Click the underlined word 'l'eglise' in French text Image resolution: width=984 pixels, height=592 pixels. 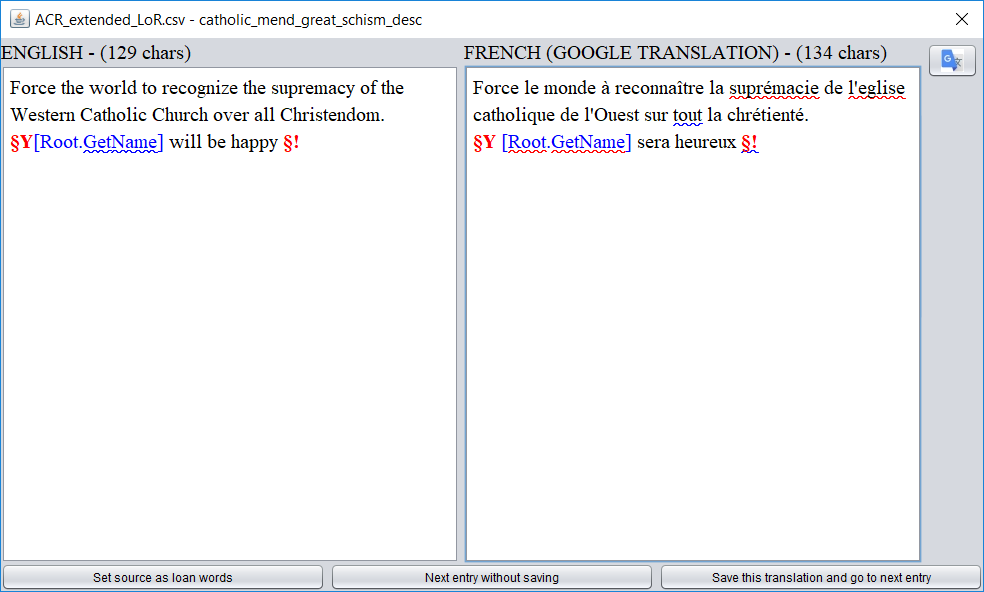[877, 89]
